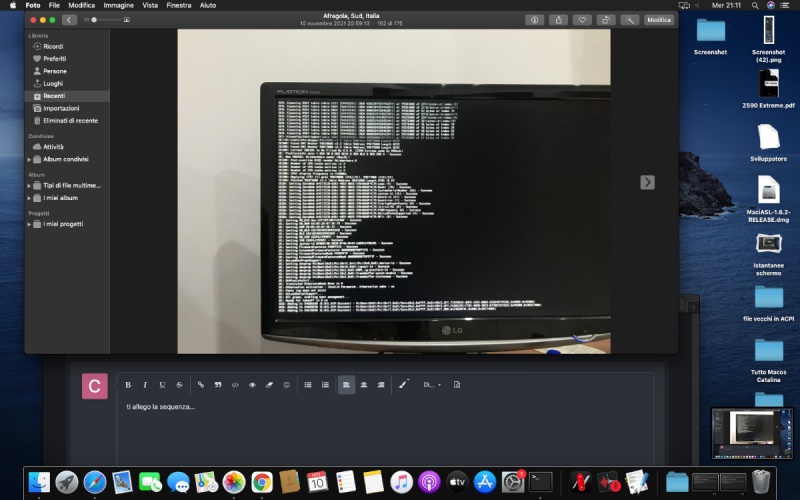The height and width of the screenshot is (500, 800).
Task: Toggle underline formatting in forum editor
Action: [162, 385]
